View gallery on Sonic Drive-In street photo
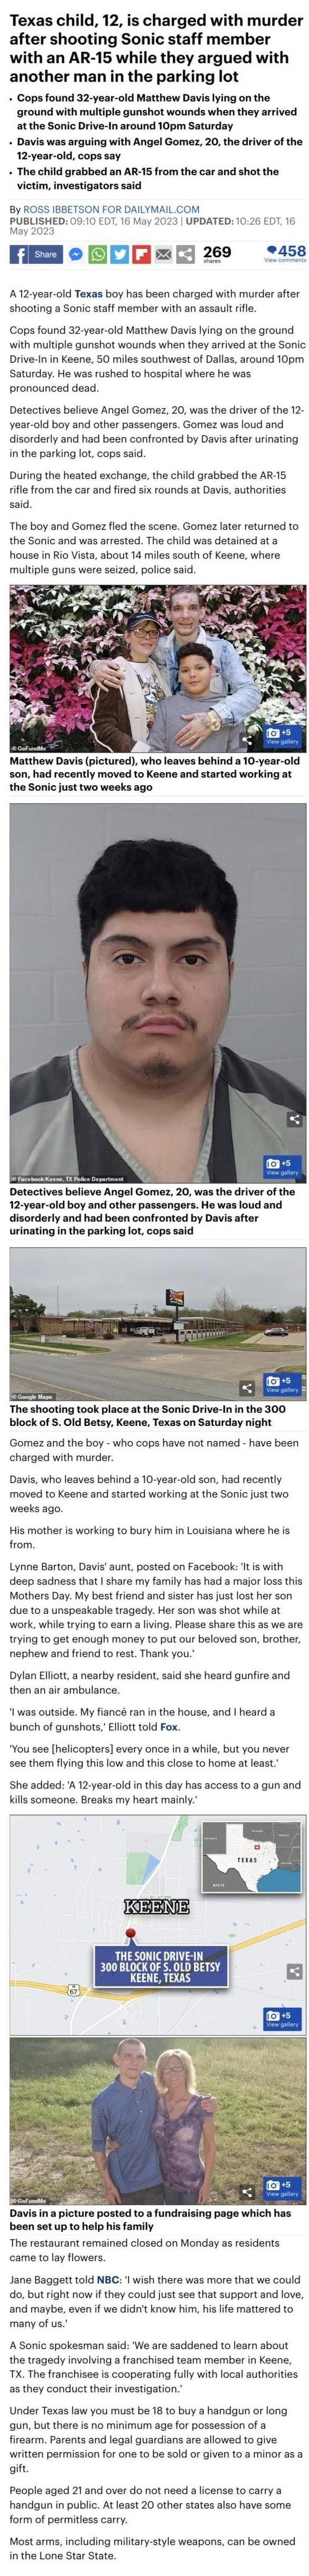The image size is (309, 2576). pyautogui.click(x=282, y=1384)
